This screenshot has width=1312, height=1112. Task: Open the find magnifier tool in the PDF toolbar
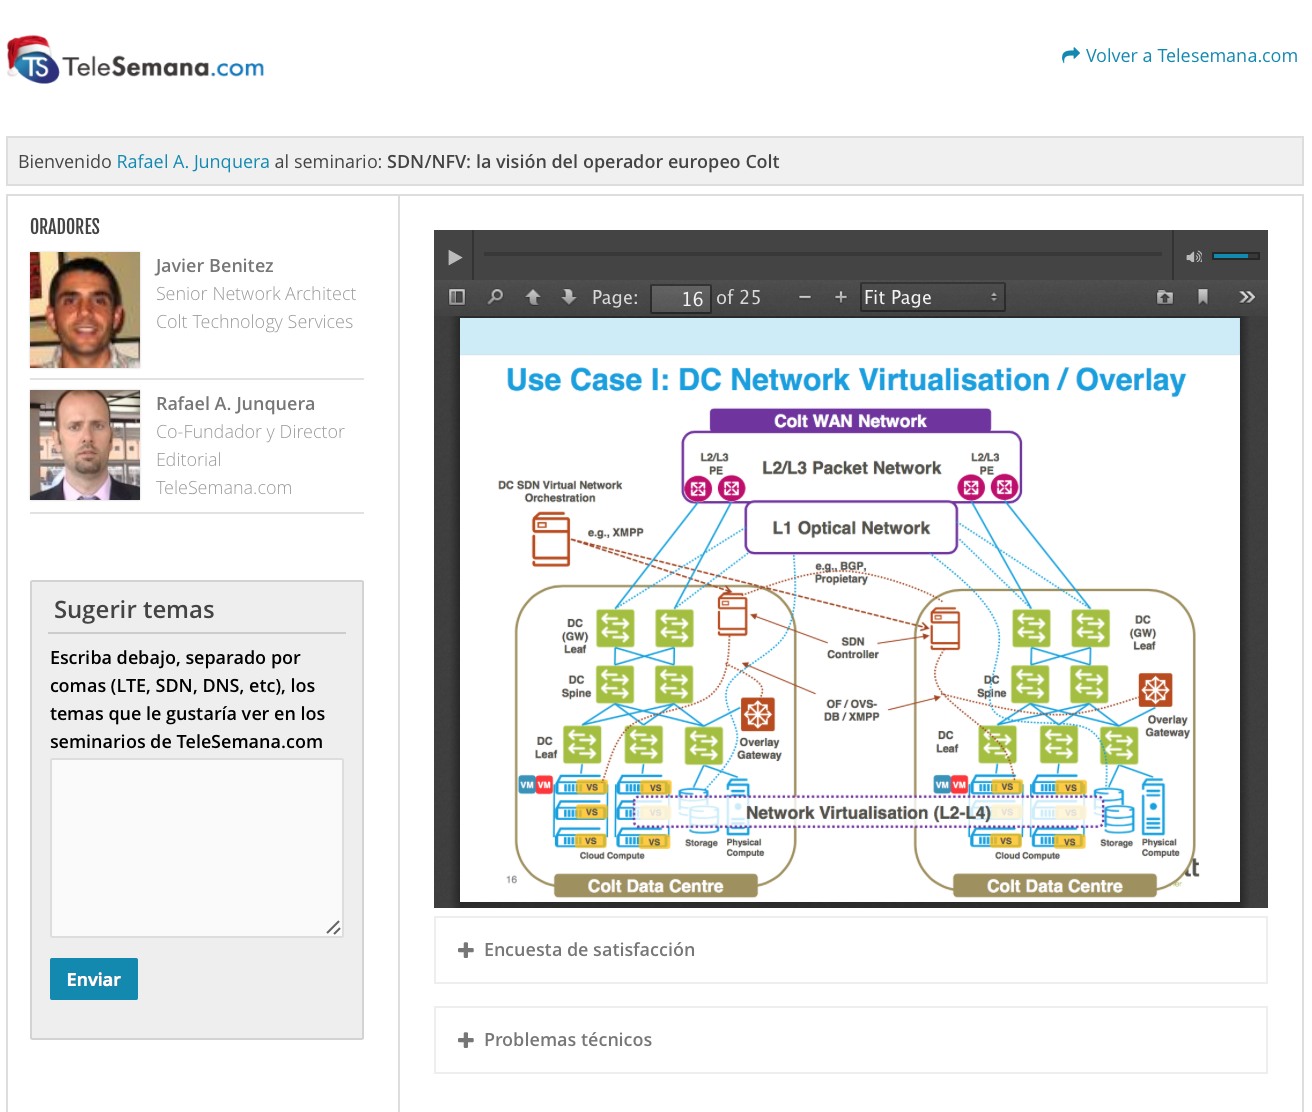tap(495, 297)
